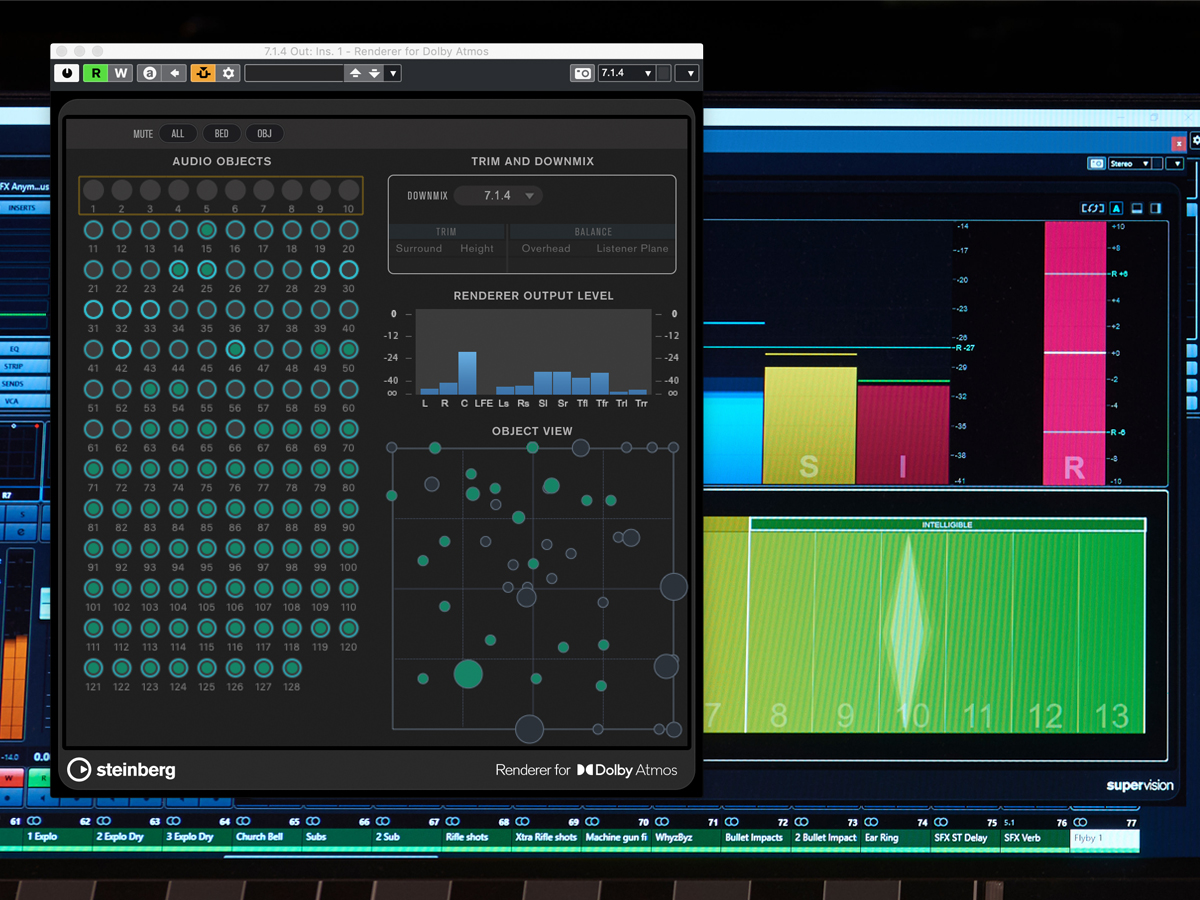Open the Downmix 7.1.4 dropdown
Screen dimensions: 1200x900
tap(498, 195)
